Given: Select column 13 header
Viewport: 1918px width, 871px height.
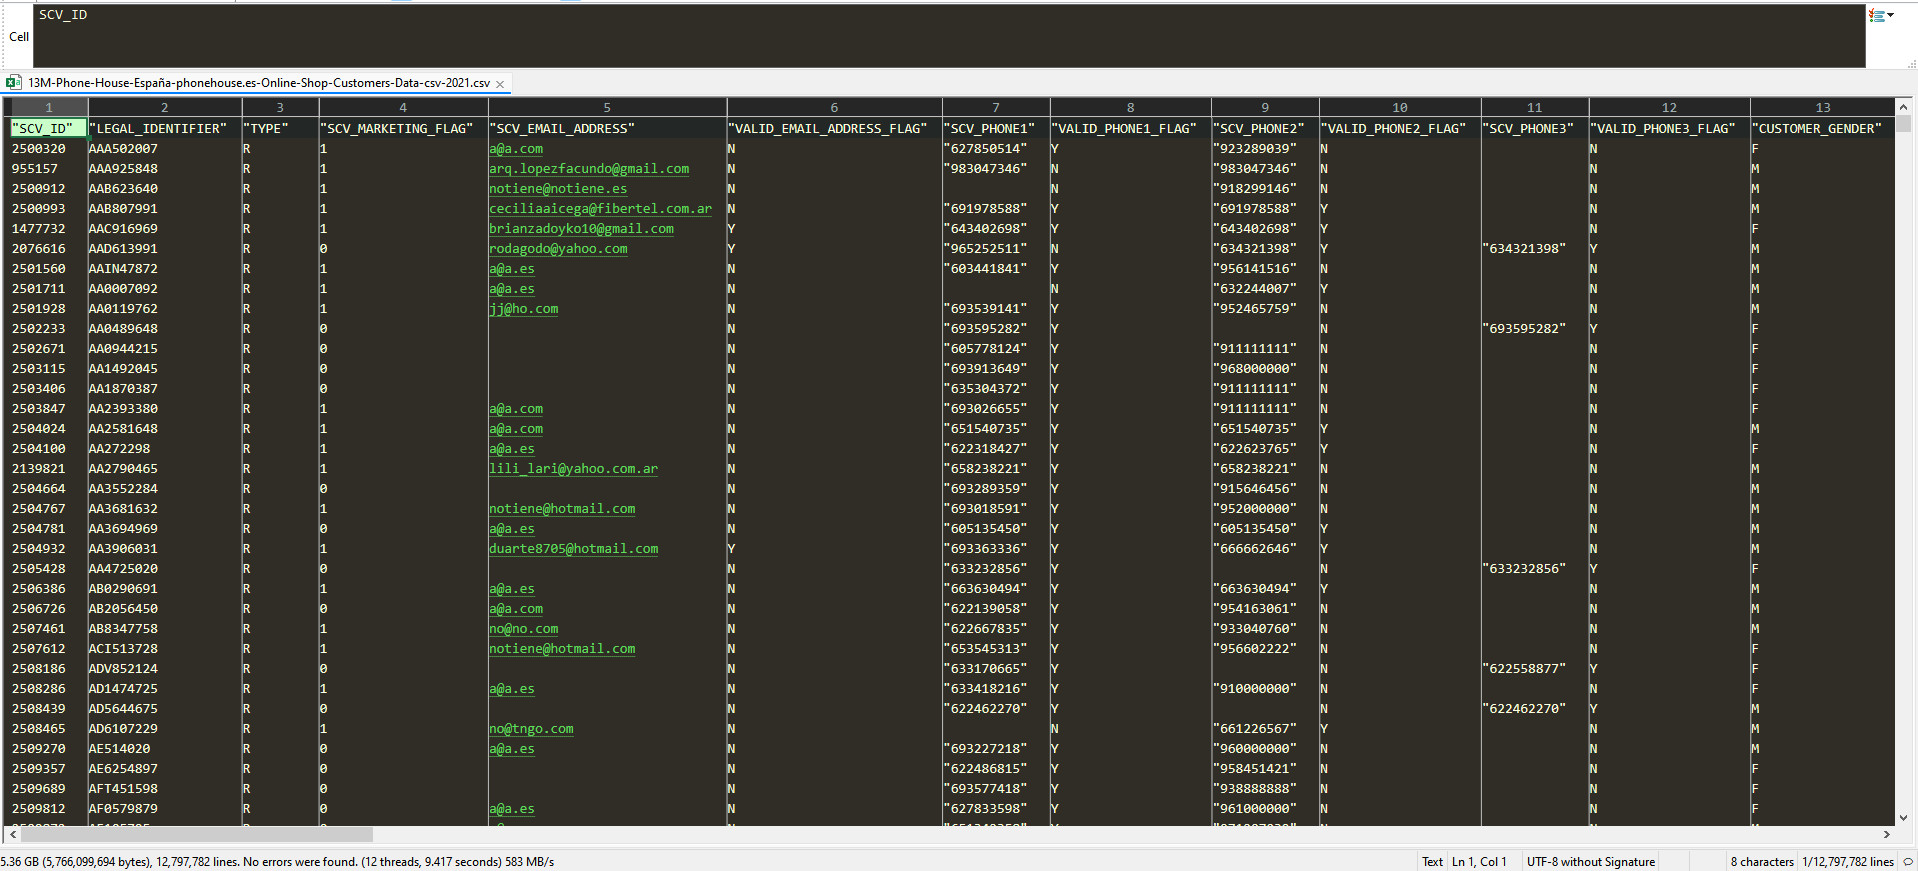Looking at the screenshot, I should click(1823, 107).
